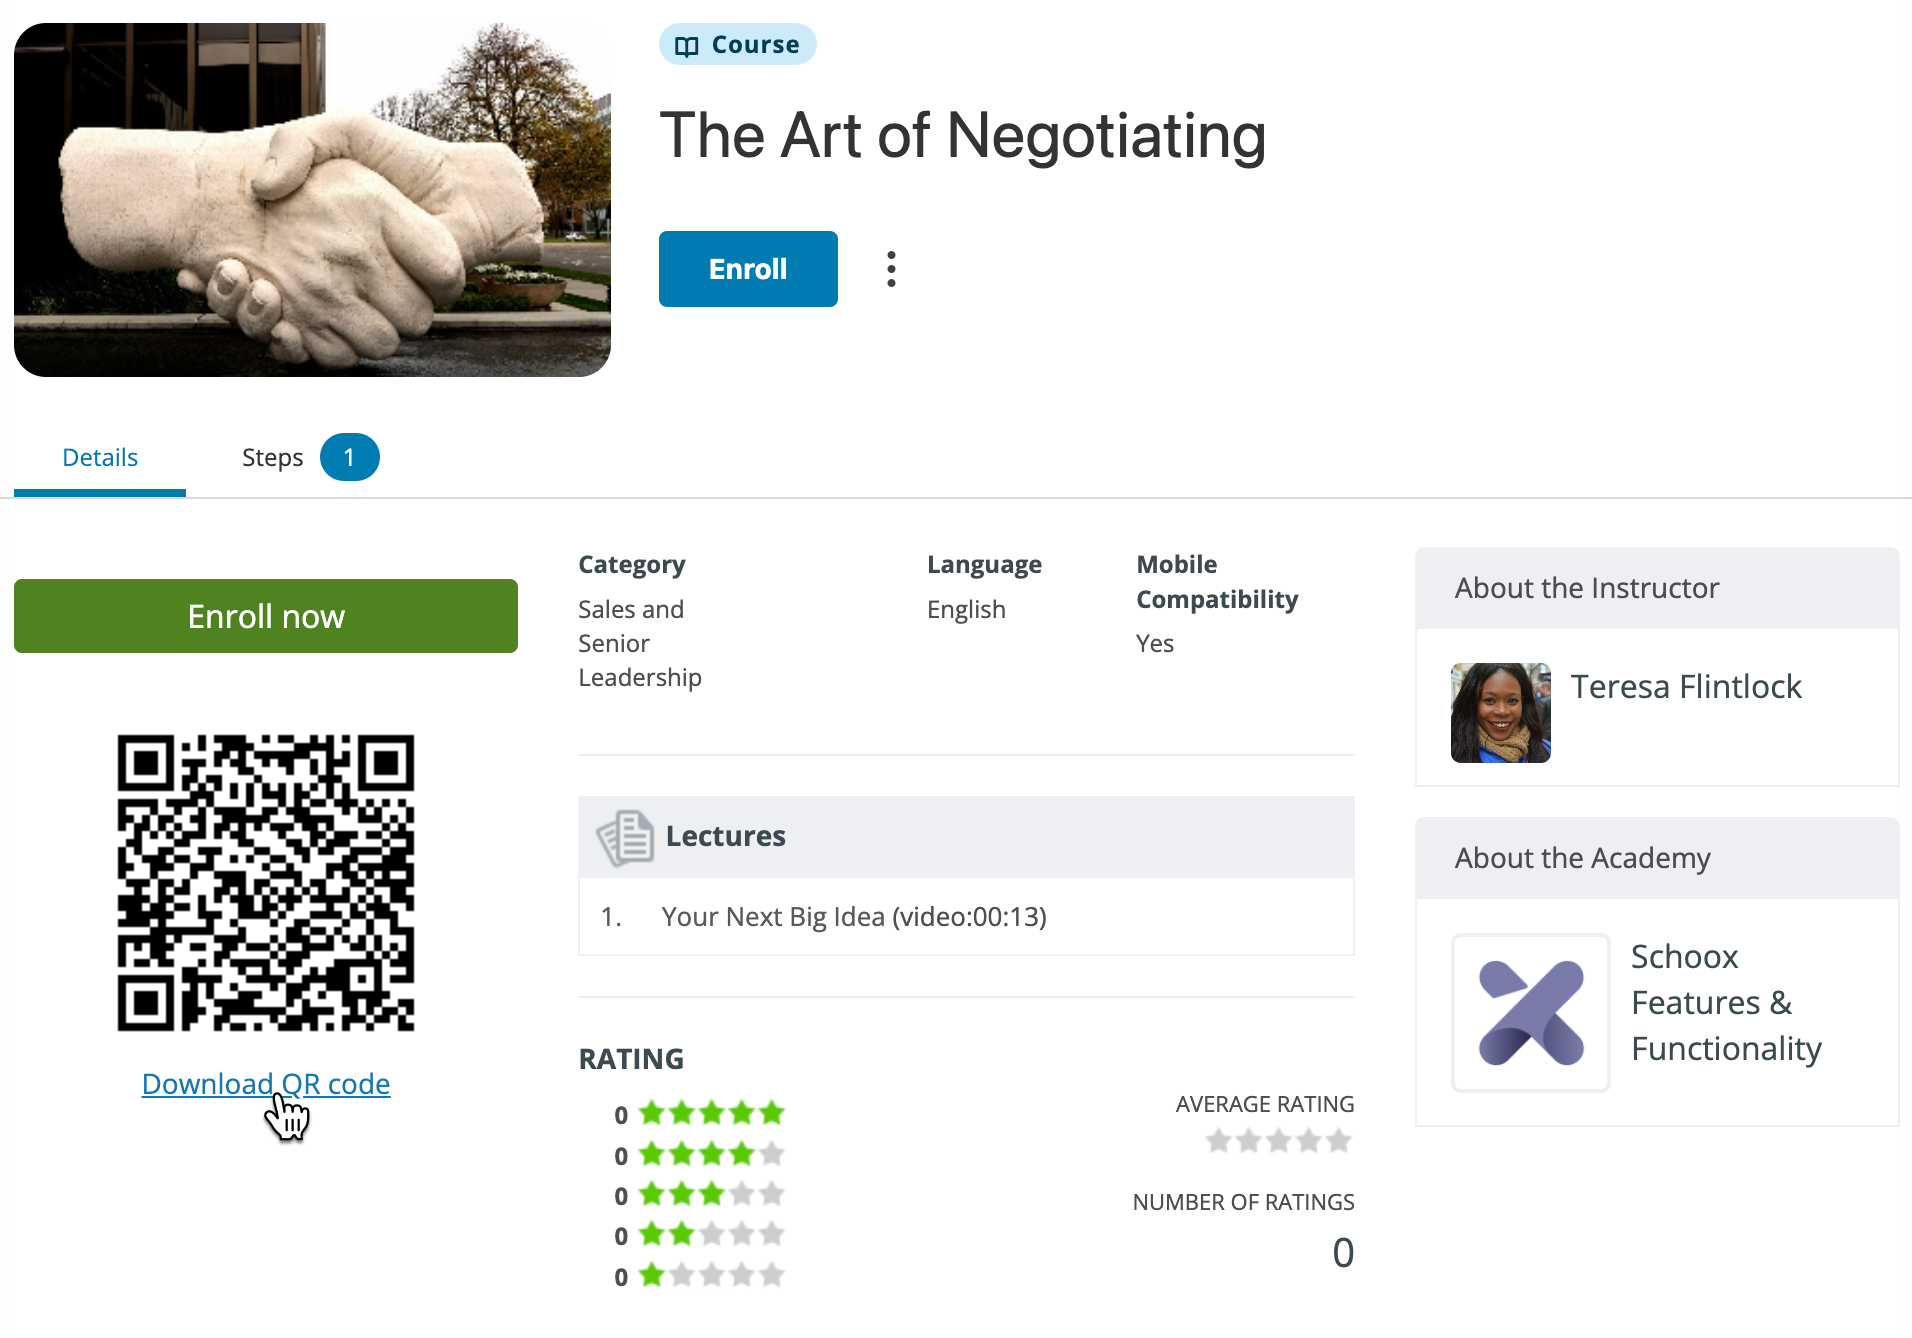1912x1338 pixels.
Task: Open the three-dot more options menu
Action: (x=891, y=269)
